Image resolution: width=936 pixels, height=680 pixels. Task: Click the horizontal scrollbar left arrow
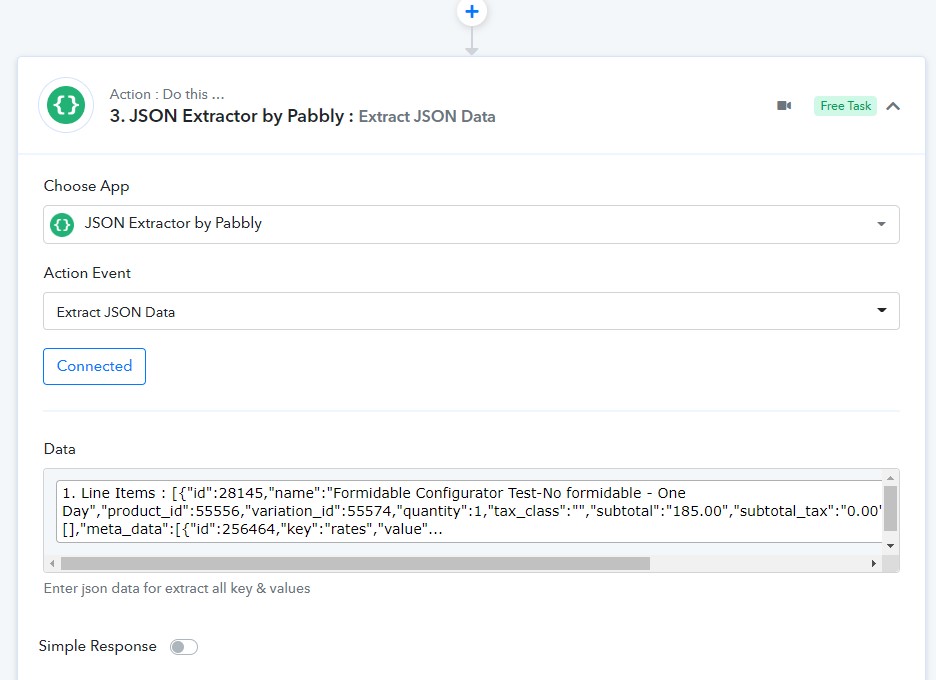(x=52, y=564)
